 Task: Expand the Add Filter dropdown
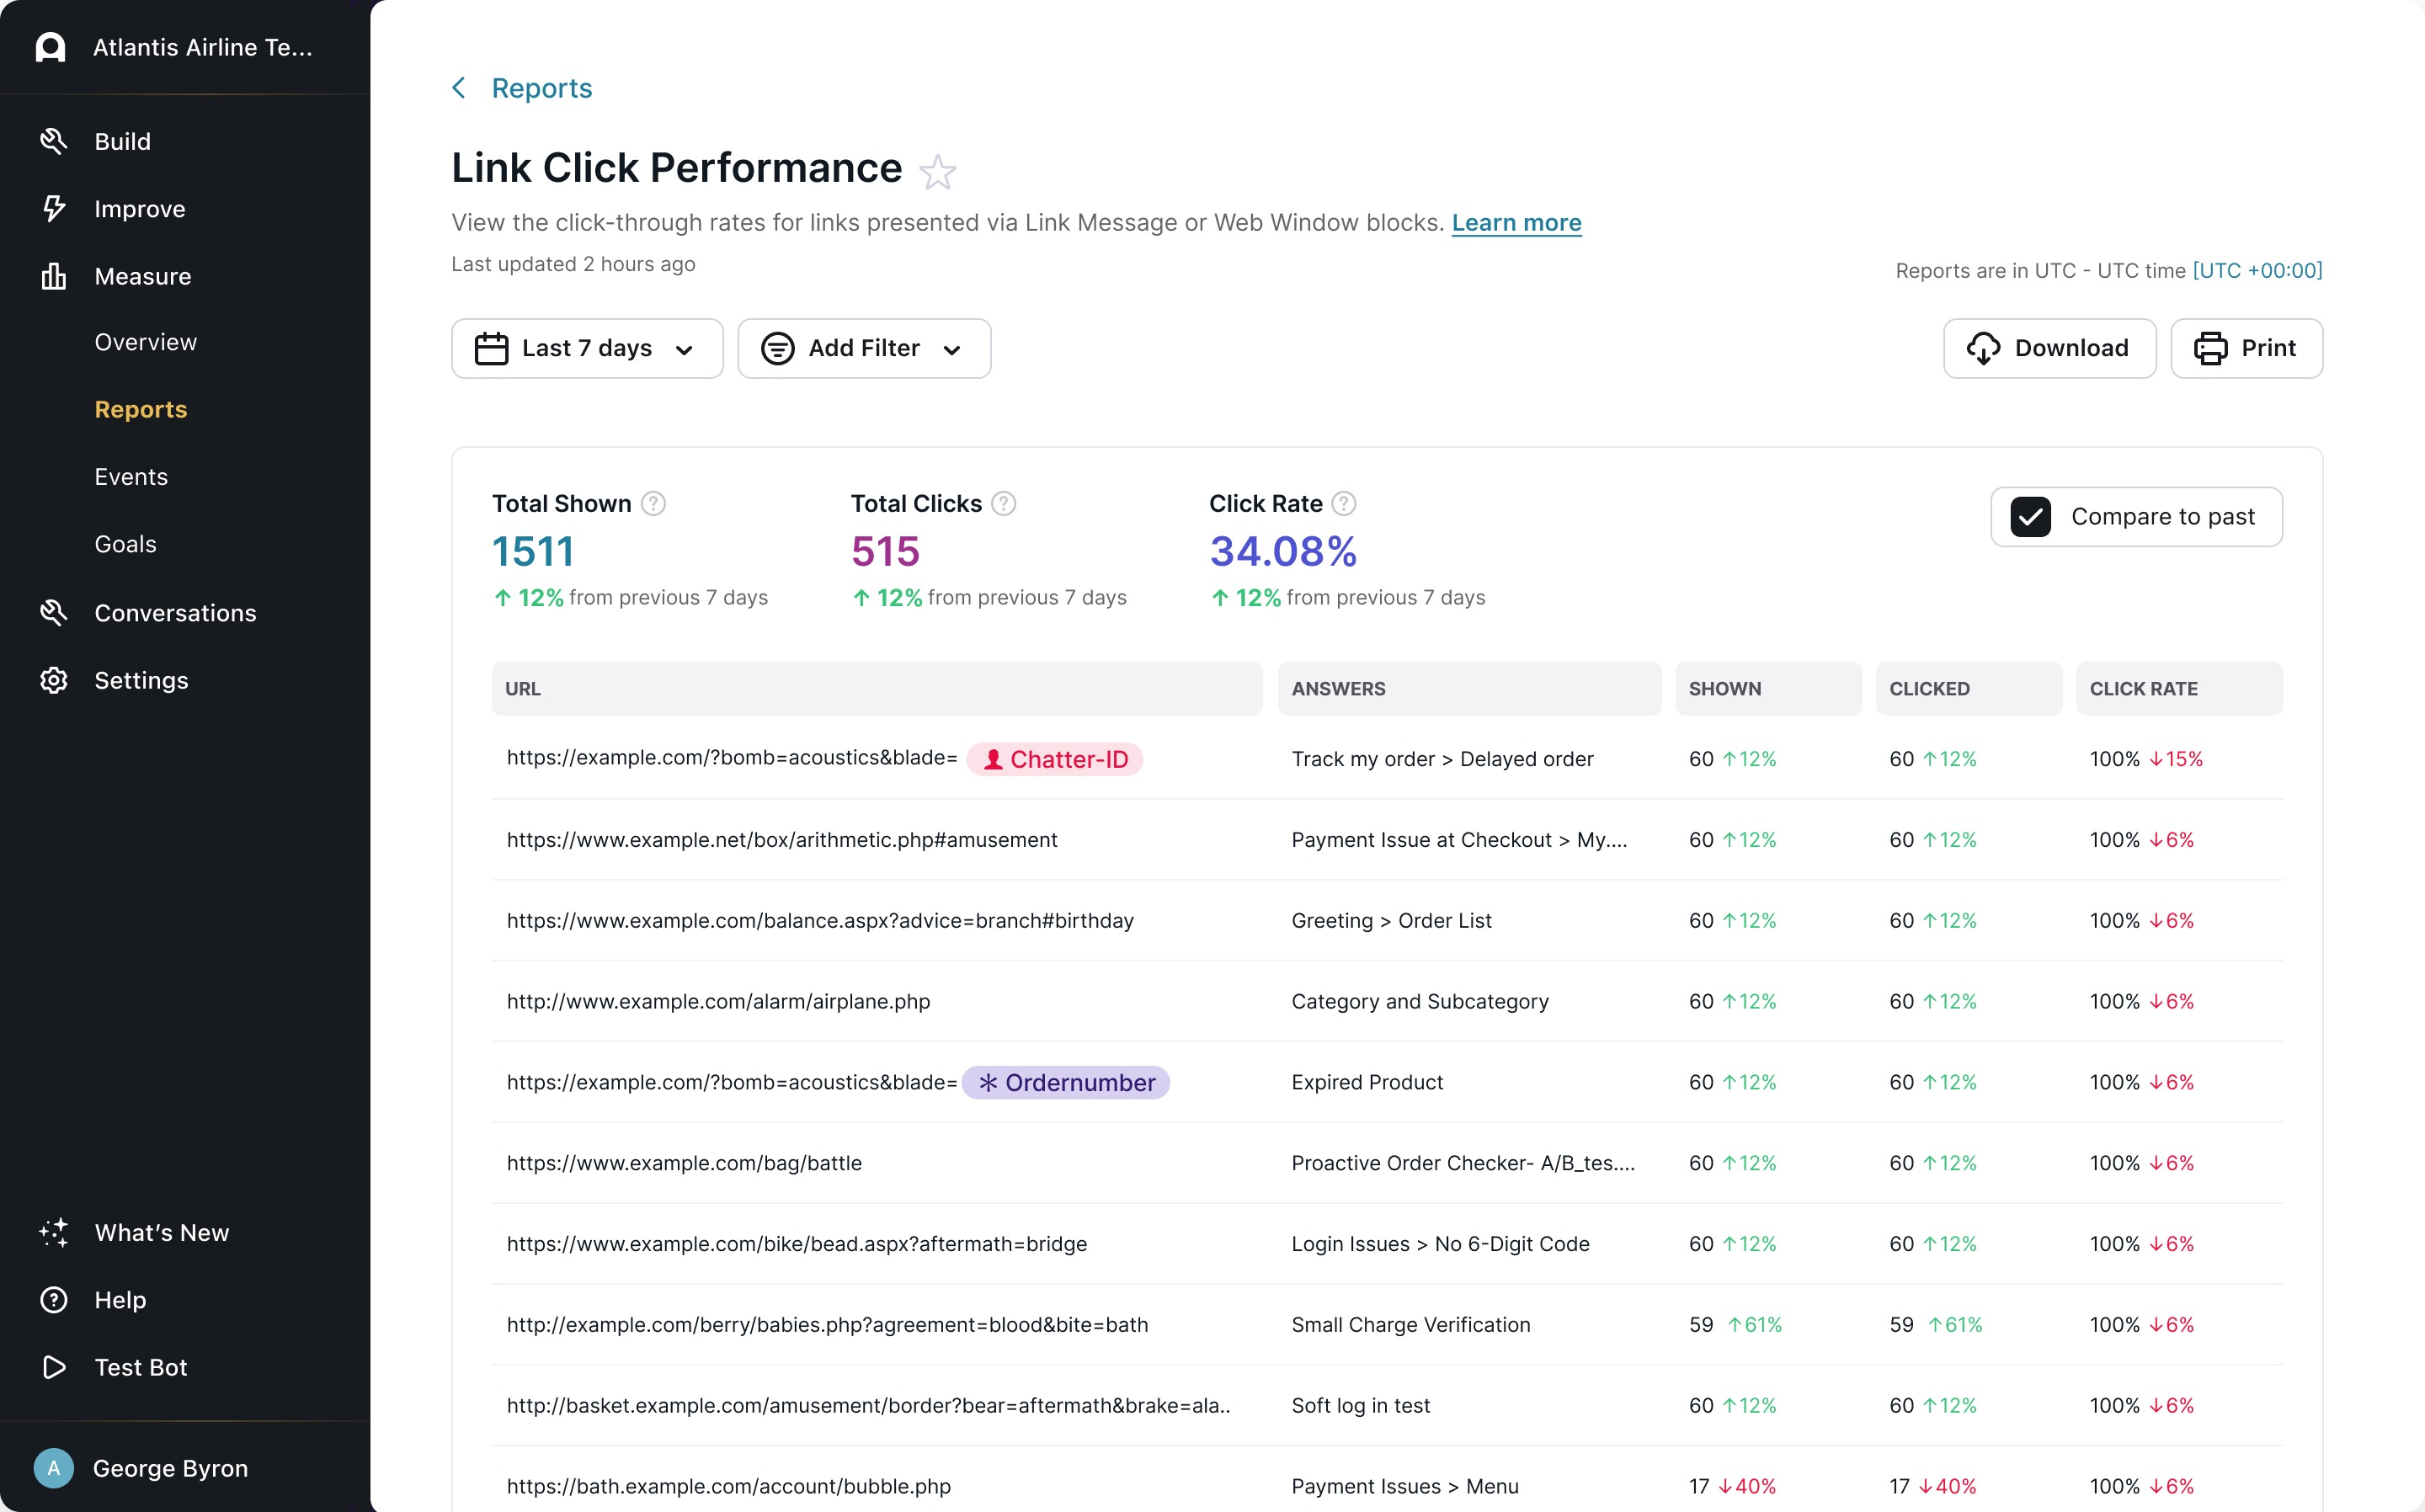(864, 348)
